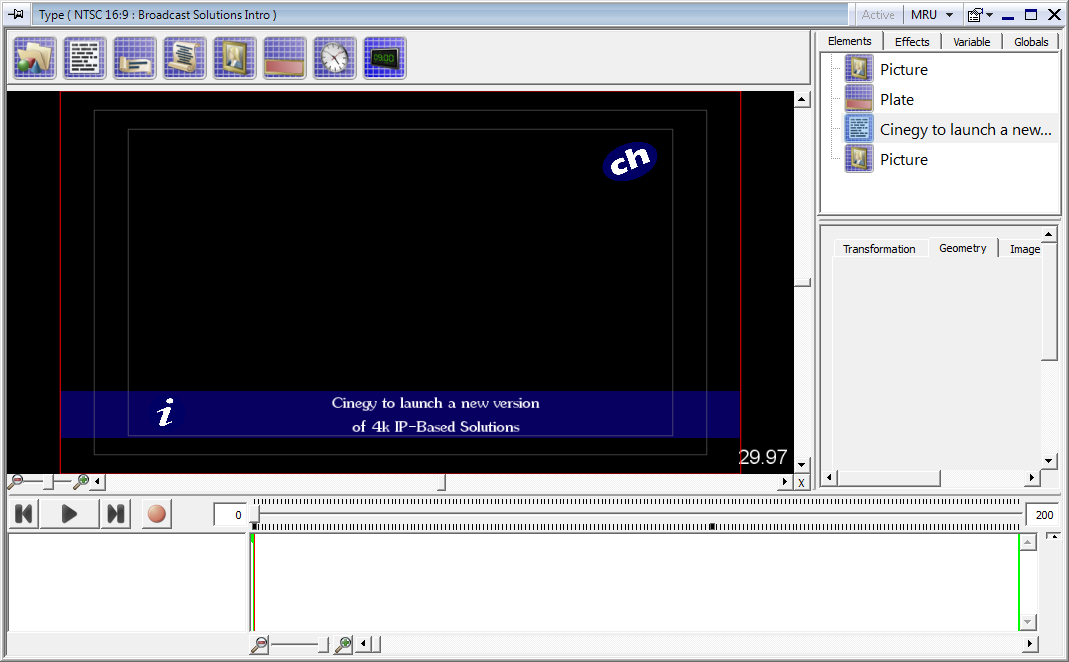The width and height of the screenshot is (1069, 662).
Task: Select the 'Cinegy to launch a new...' text element
Action: [965, 130]
